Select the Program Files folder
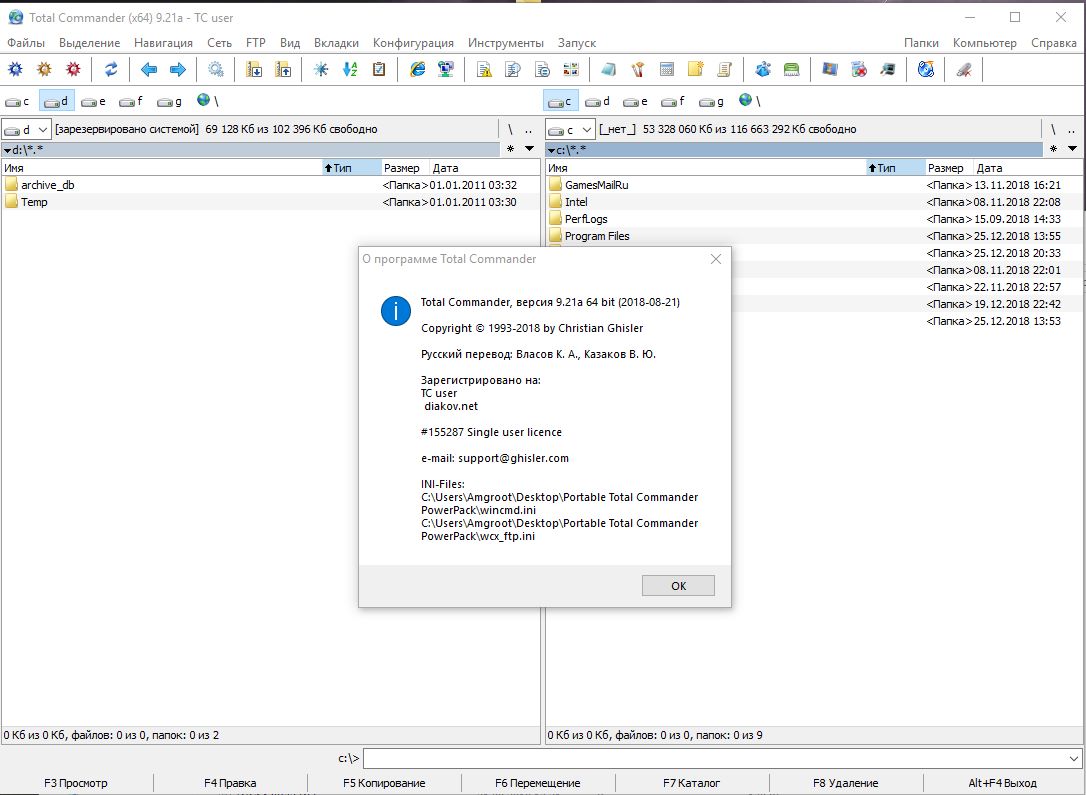 [814, 236]
